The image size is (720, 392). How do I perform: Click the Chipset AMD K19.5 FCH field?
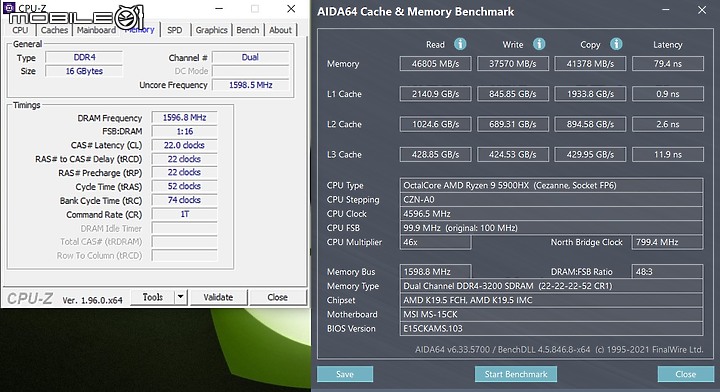click(551, 300)
